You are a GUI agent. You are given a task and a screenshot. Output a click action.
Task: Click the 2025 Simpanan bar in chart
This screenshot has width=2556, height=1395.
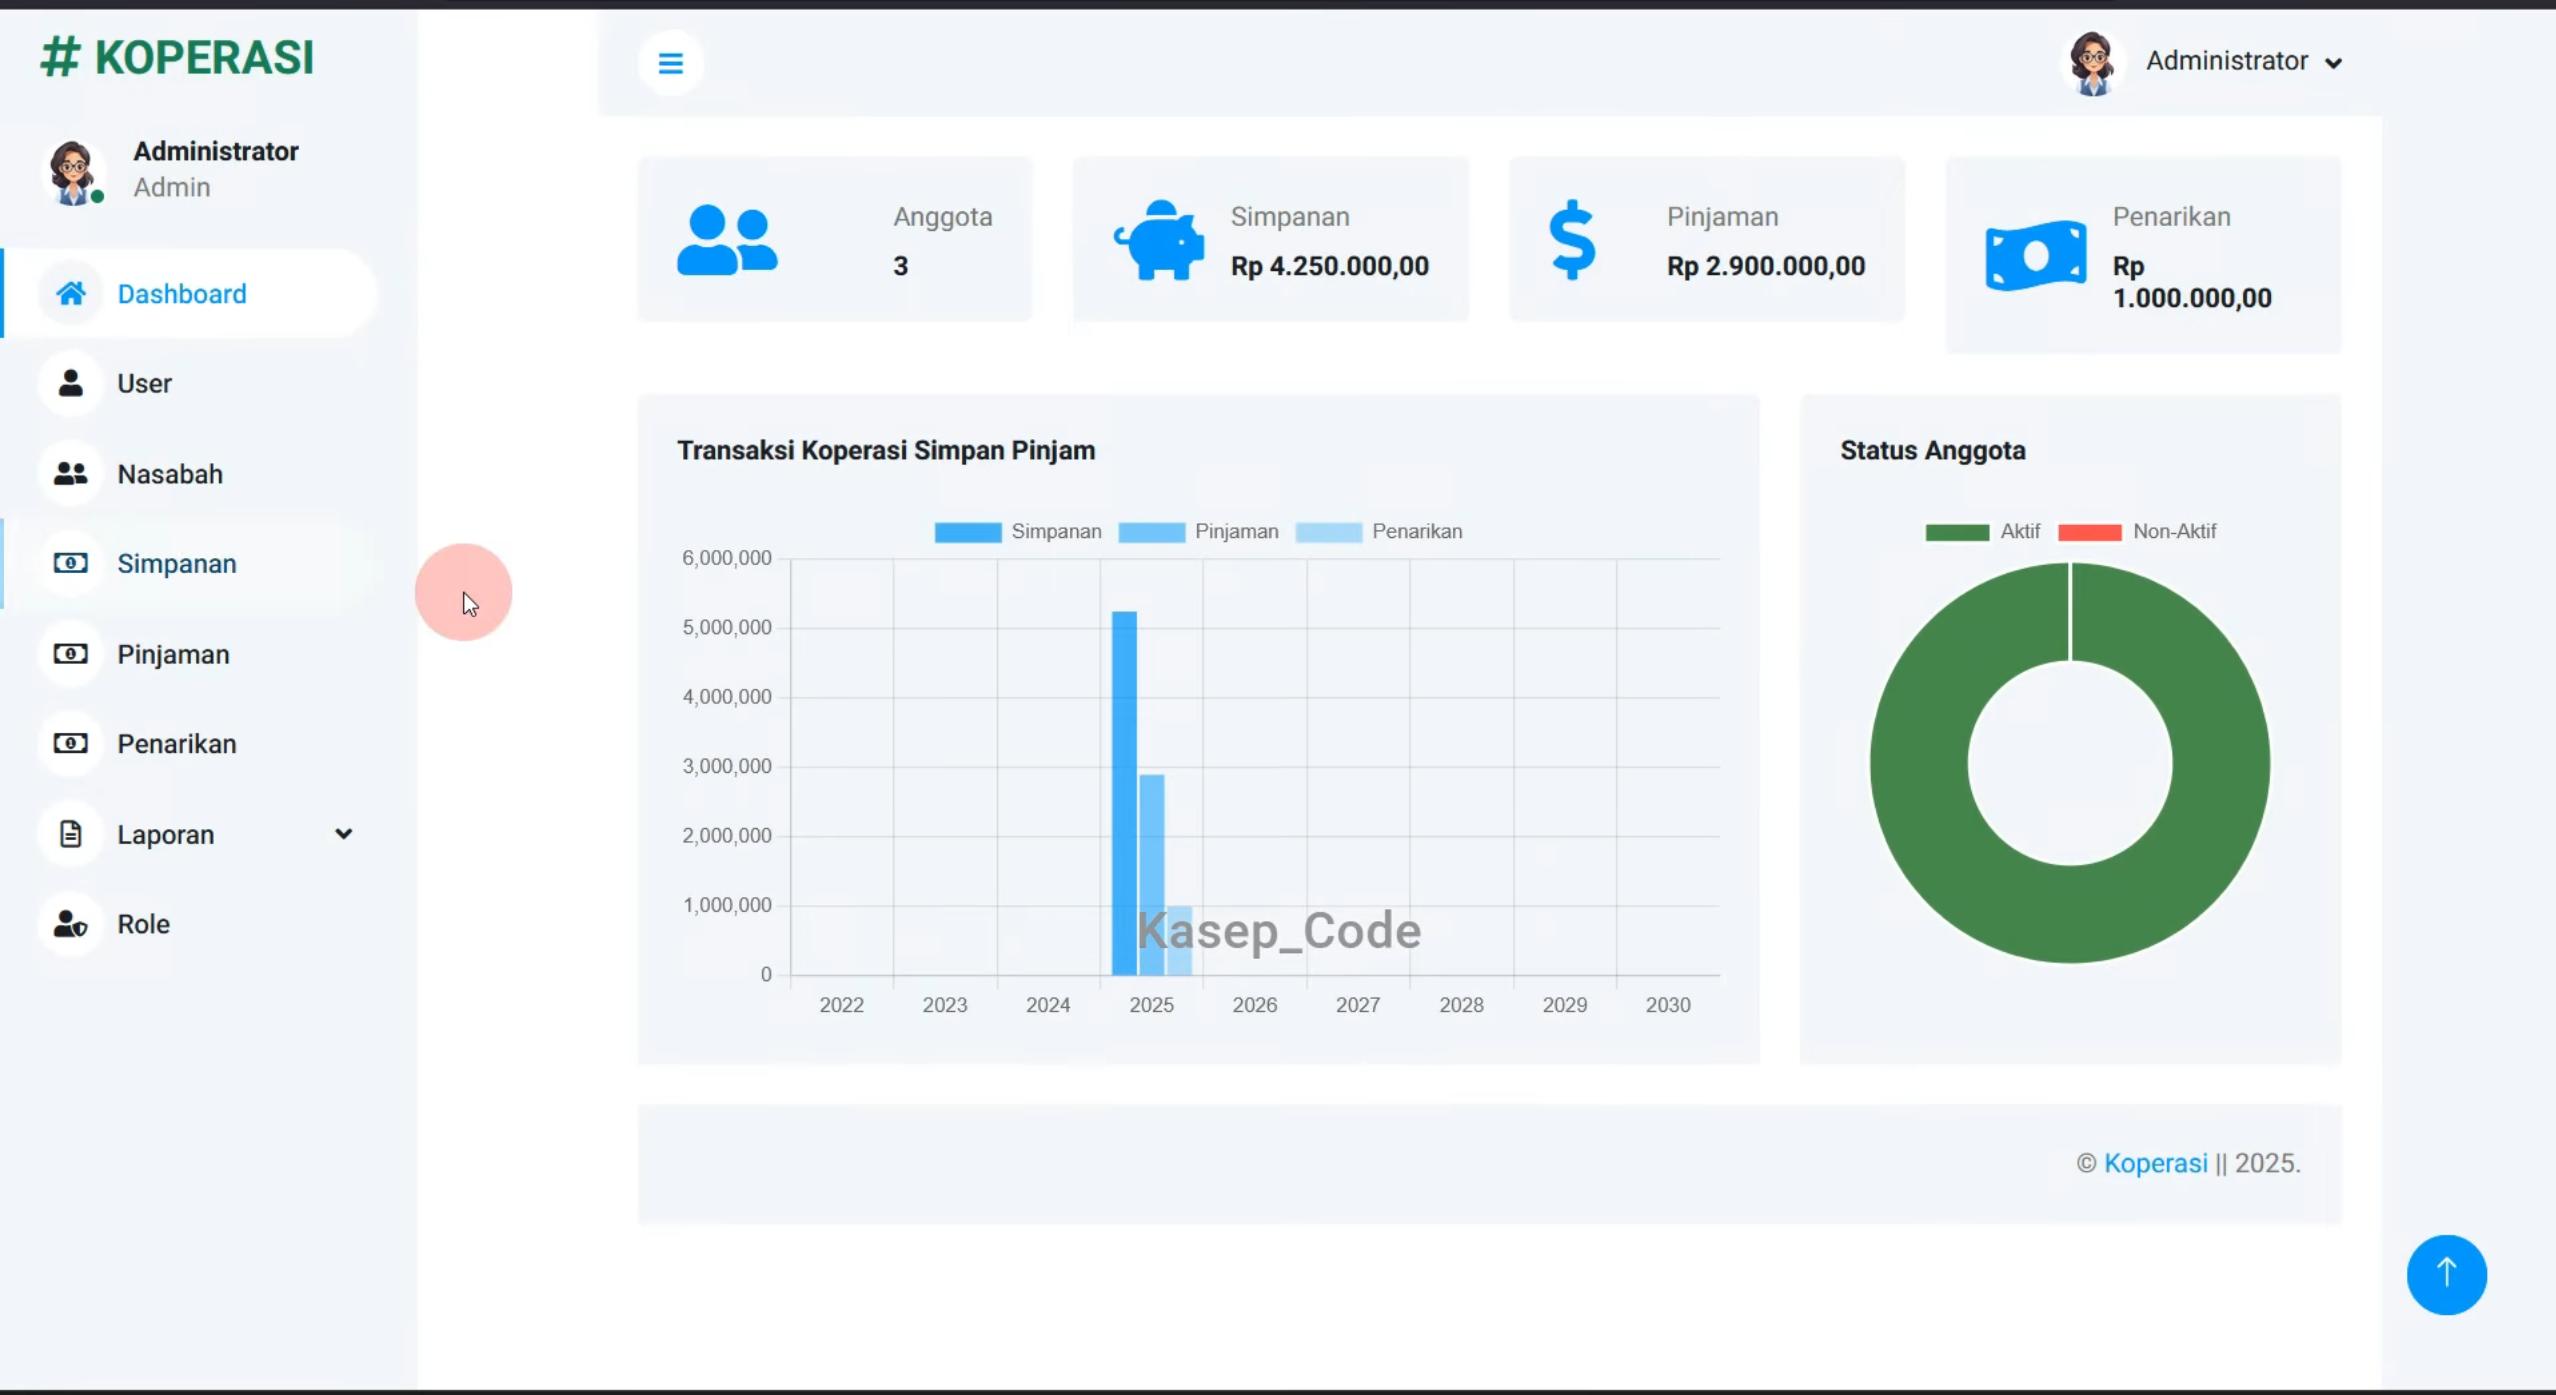pos(1124,793)
